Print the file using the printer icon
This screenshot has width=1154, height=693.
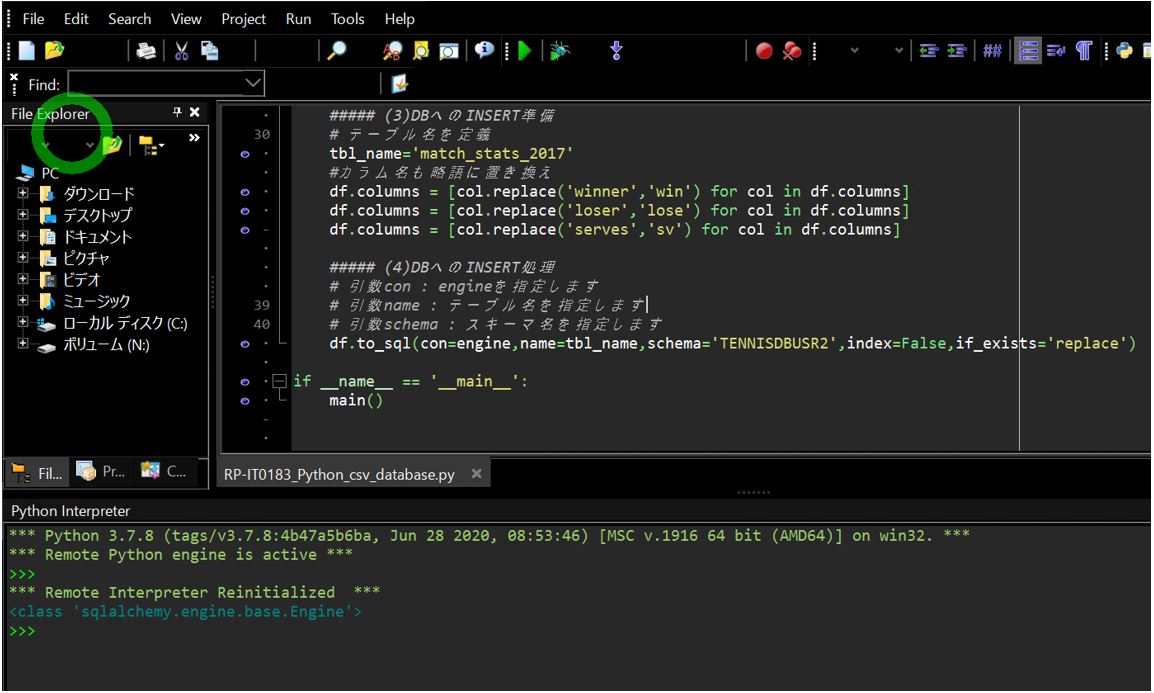tap(146, 50)
